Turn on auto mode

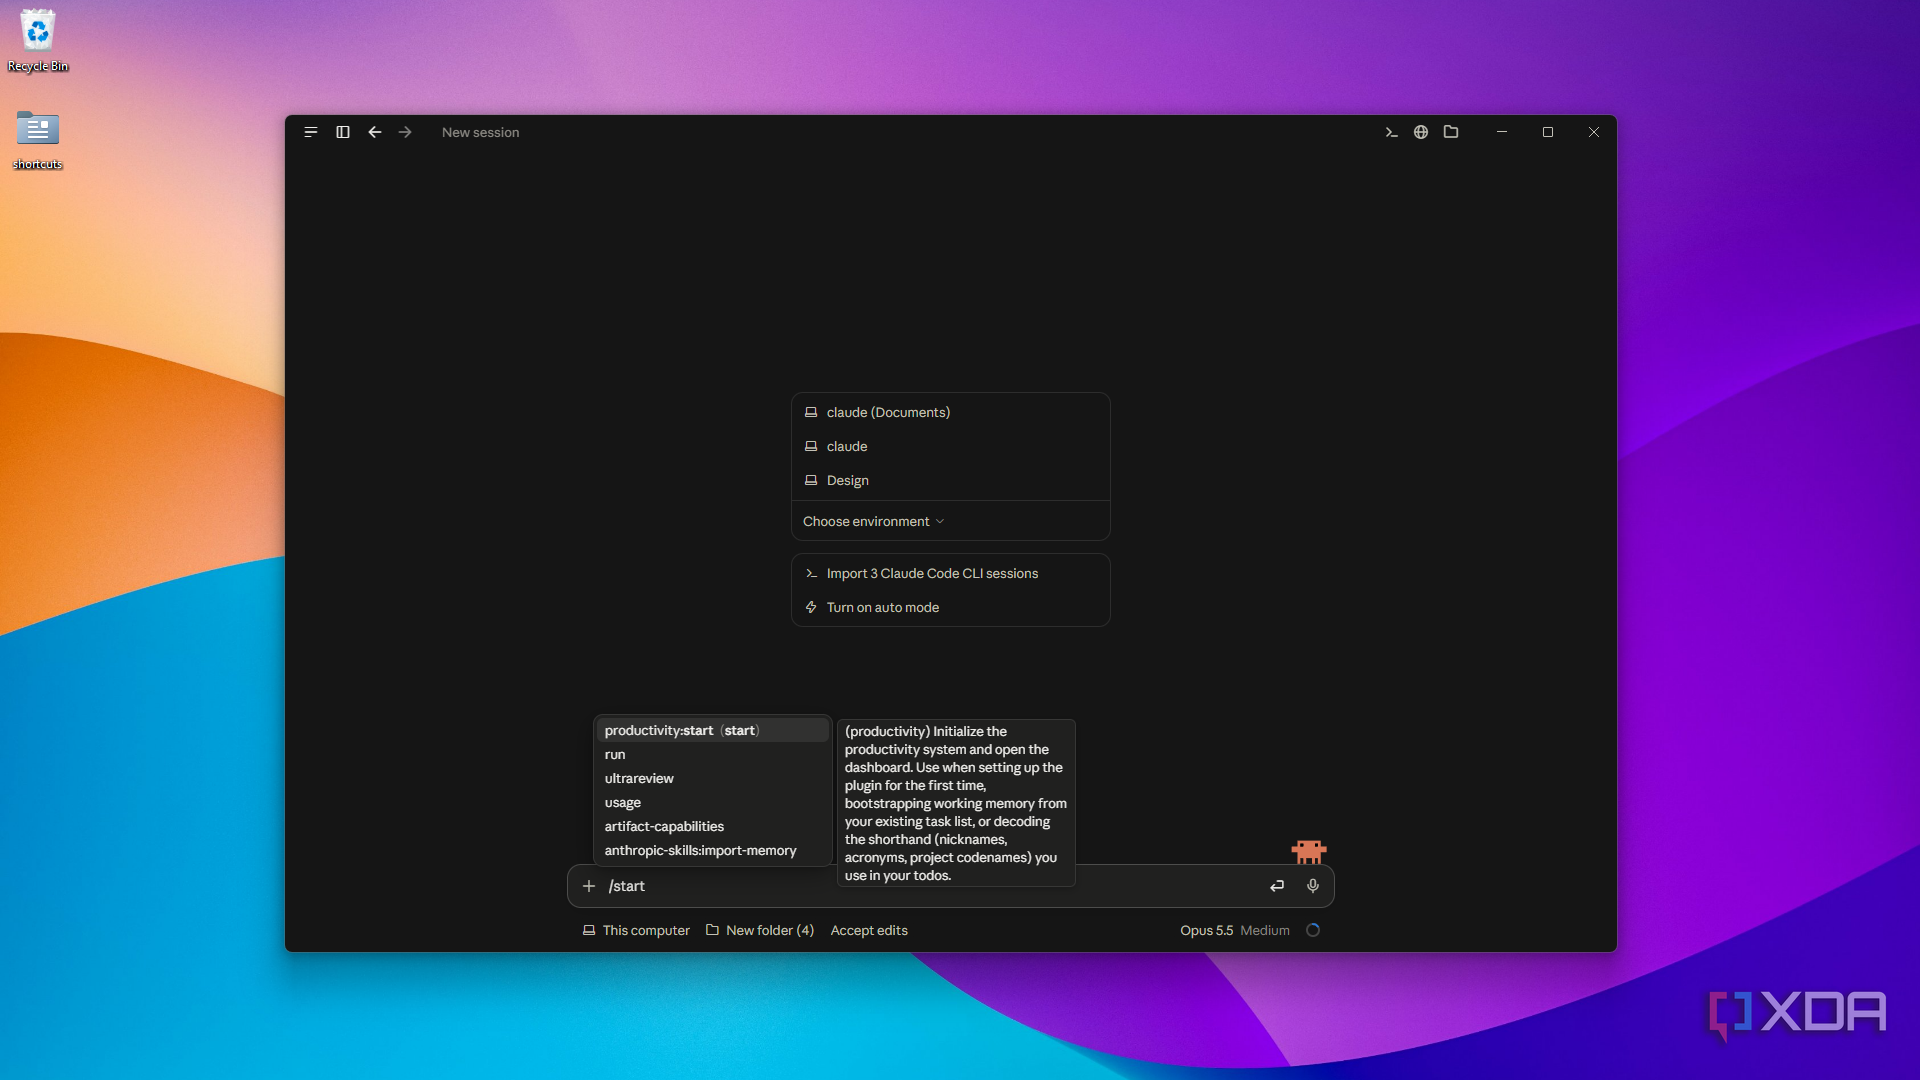coord(951,607)
